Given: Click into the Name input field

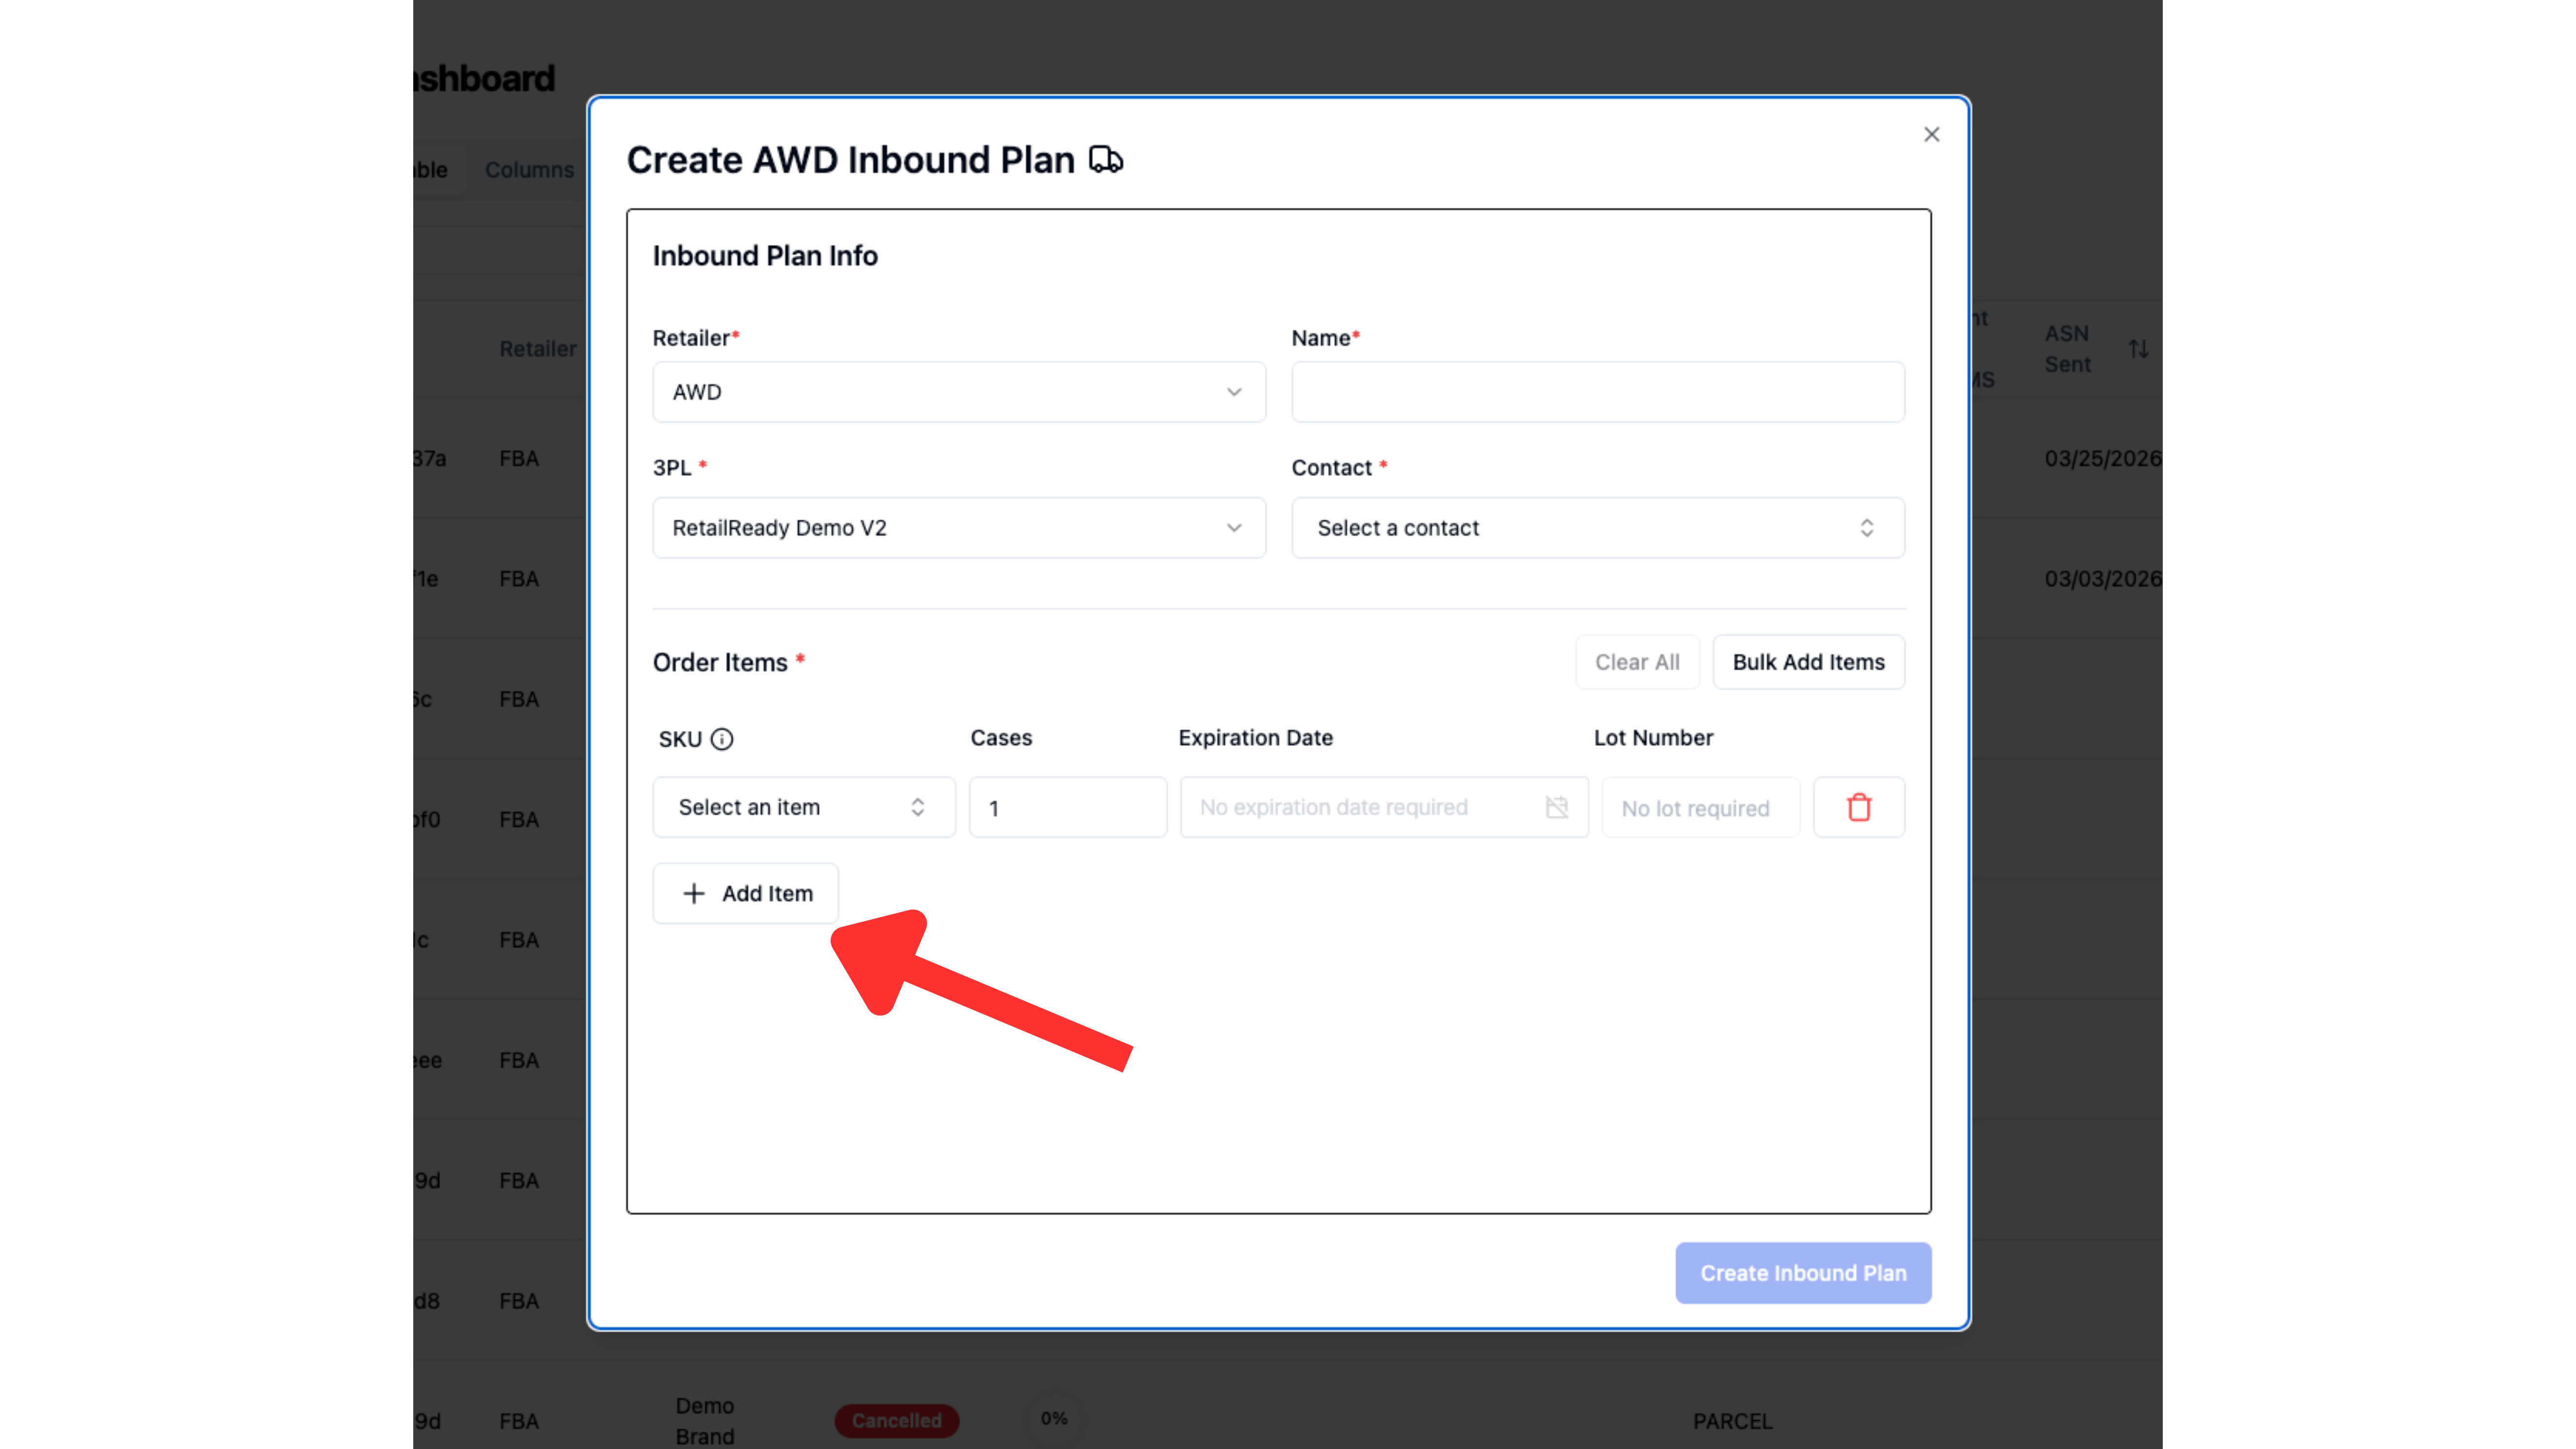Looking at the screenshot, I should click(1597, 392).
